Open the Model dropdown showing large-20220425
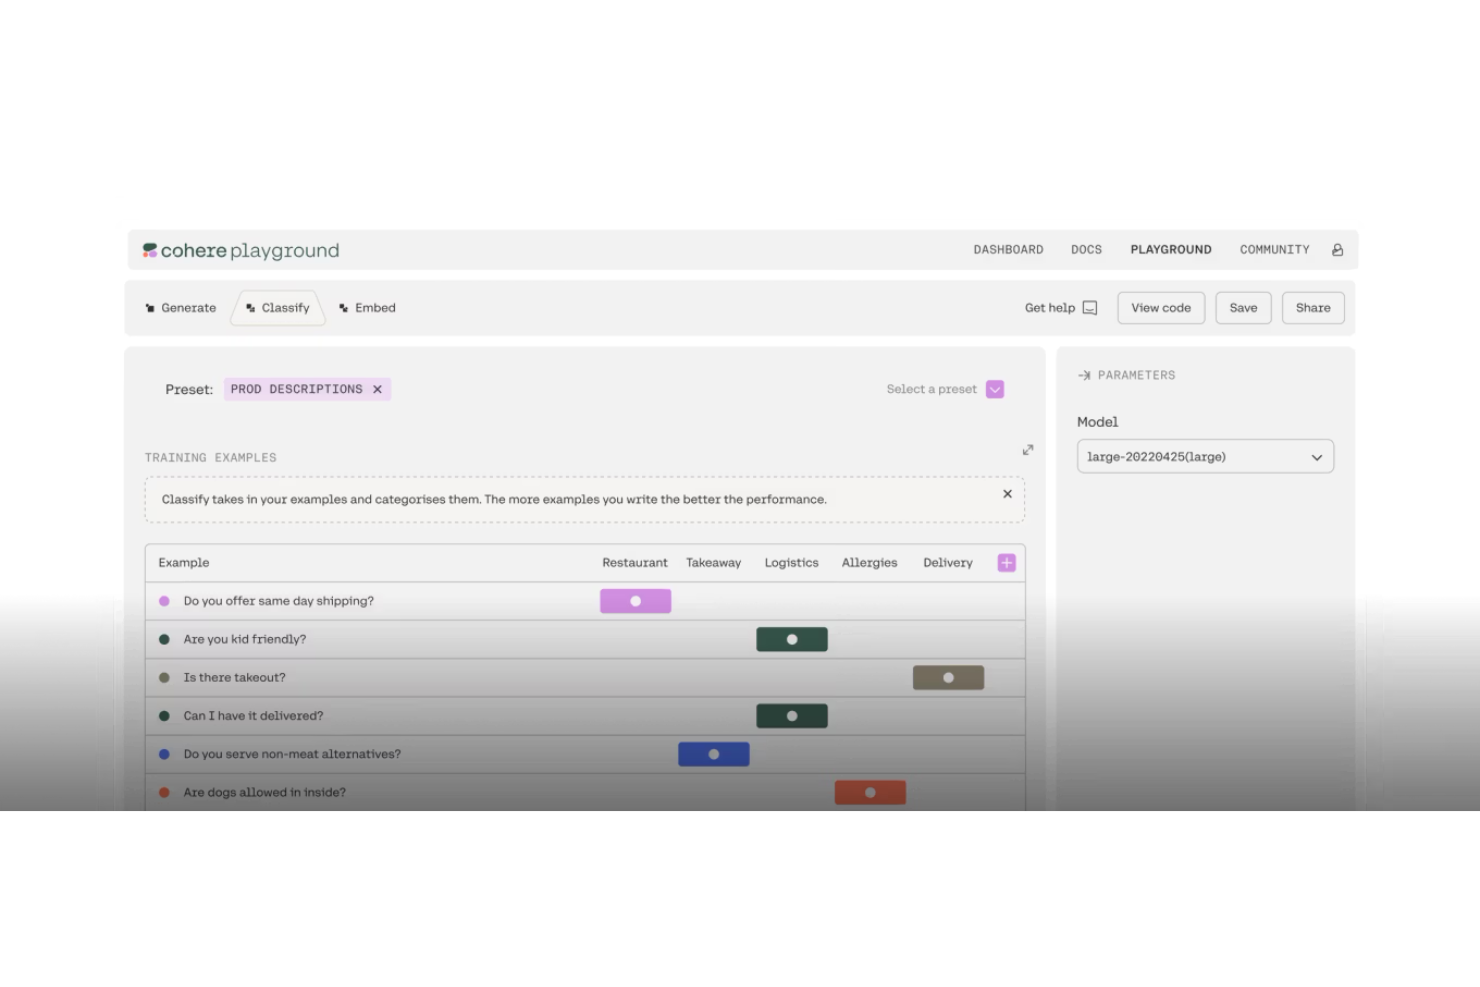1480x987 pixels. [1204, 456]
